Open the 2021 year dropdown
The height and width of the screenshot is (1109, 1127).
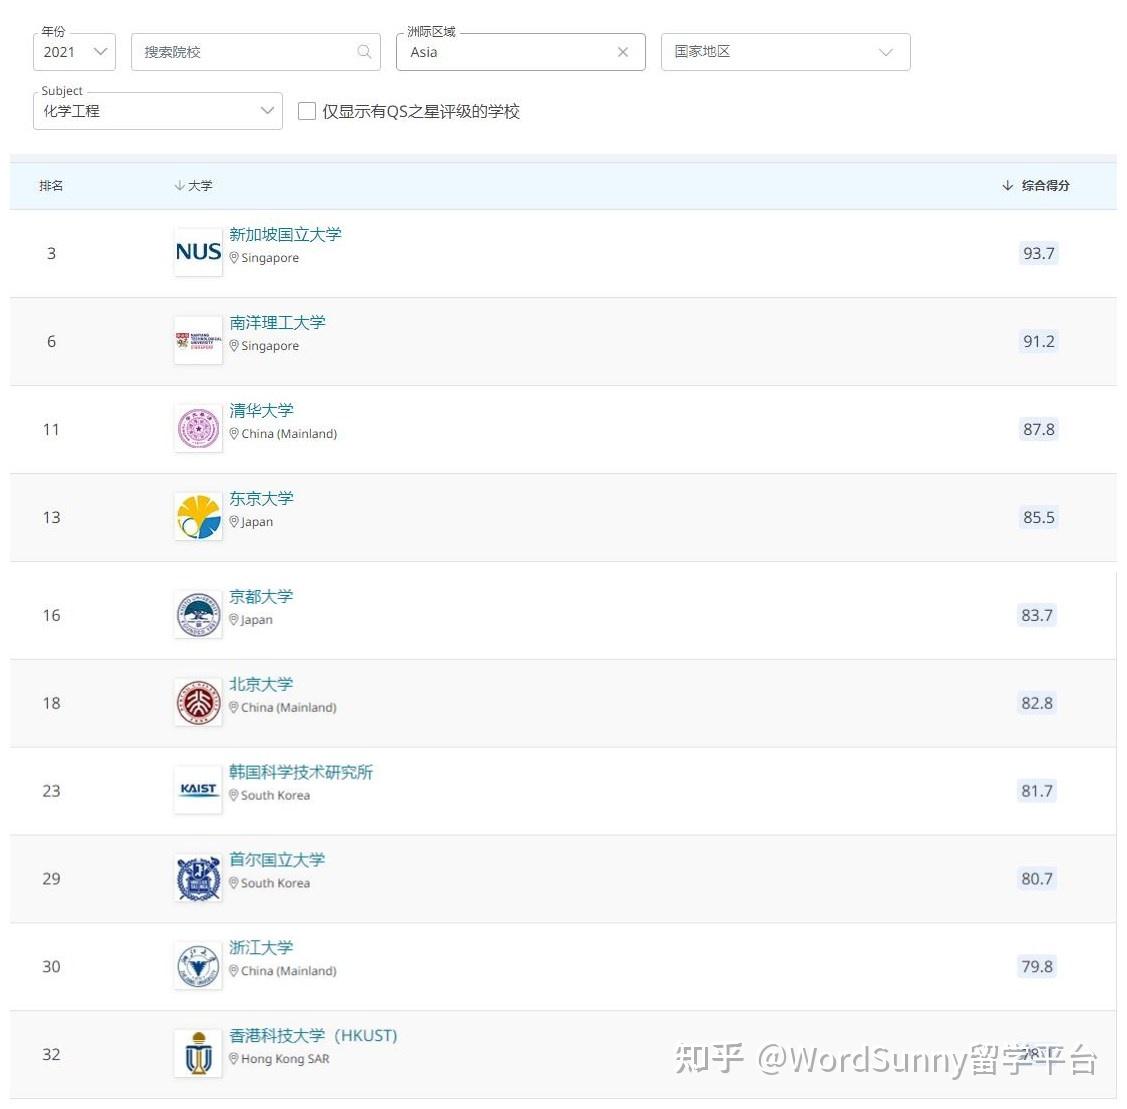75,52
